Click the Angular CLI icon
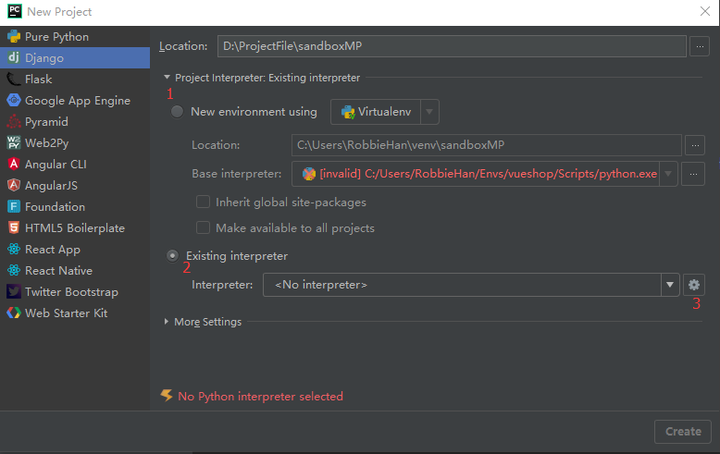720x454 pixels. 14,164
